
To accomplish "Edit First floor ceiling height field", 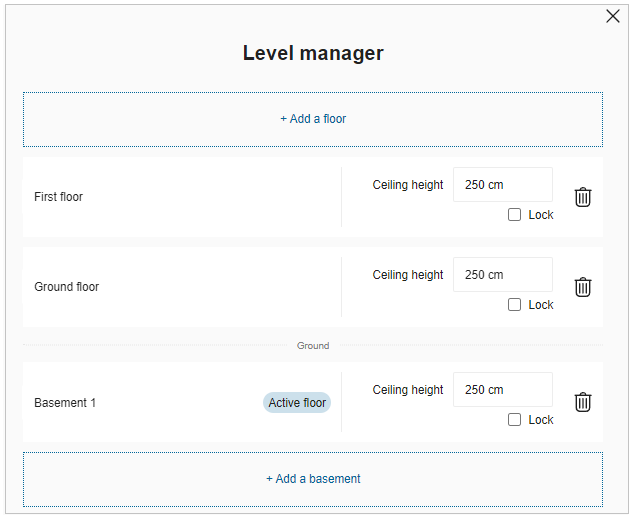I will 503,184.
